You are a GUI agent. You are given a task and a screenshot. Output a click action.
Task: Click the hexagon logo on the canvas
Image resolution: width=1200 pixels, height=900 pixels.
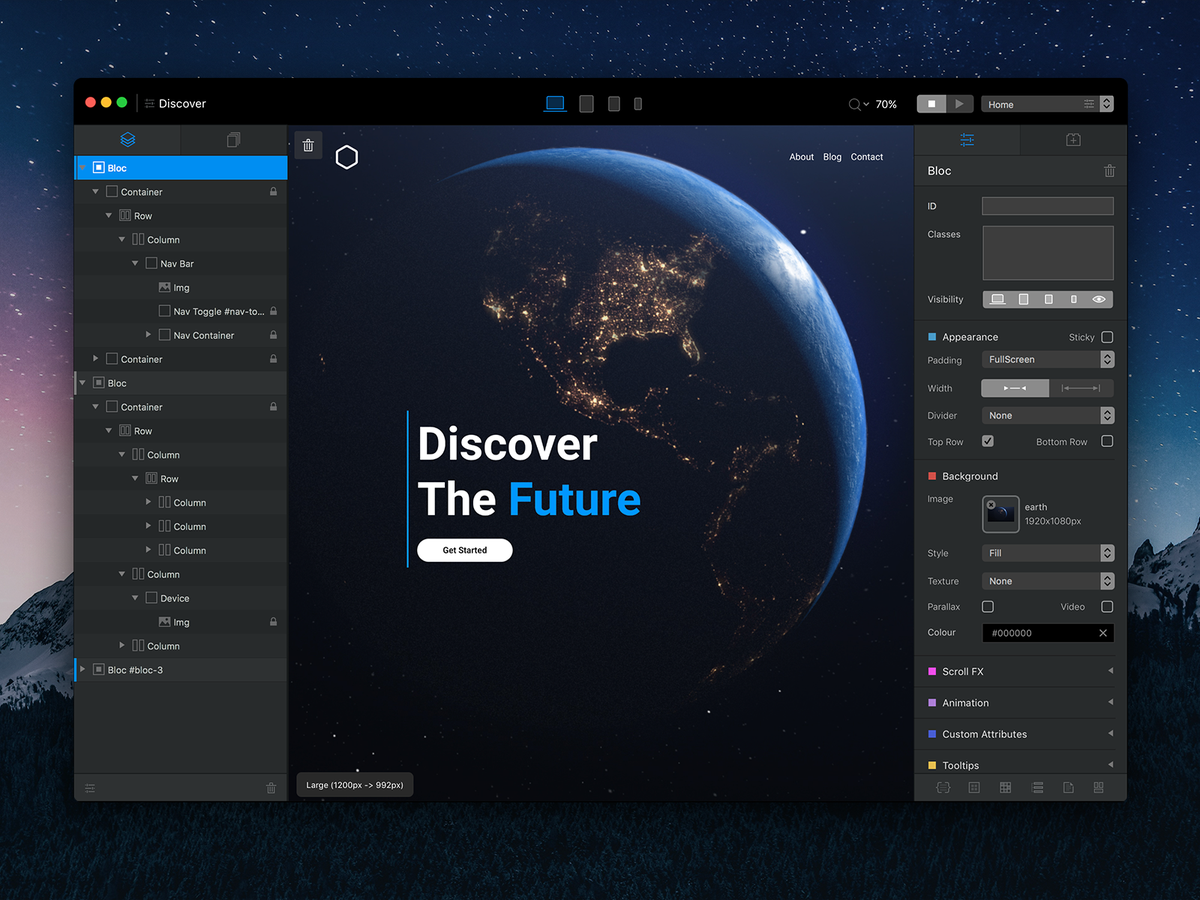coord(347,157)
